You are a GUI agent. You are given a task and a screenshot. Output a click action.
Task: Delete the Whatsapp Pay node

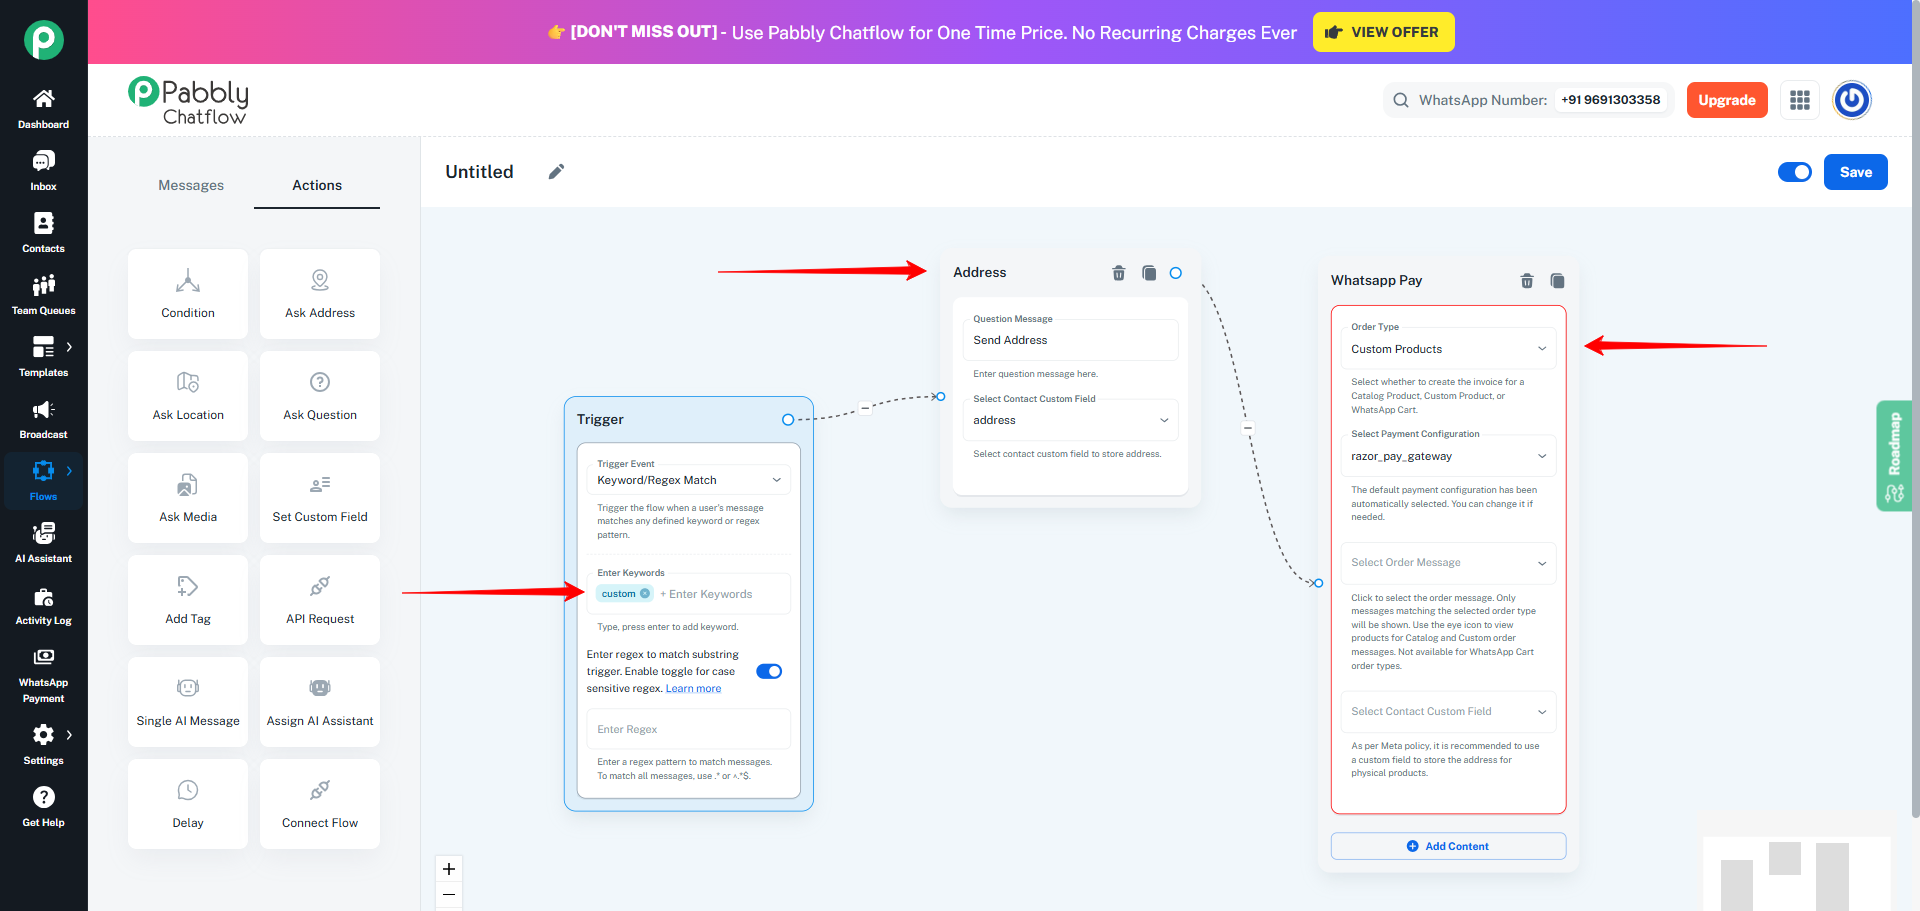coord(1527,281)
